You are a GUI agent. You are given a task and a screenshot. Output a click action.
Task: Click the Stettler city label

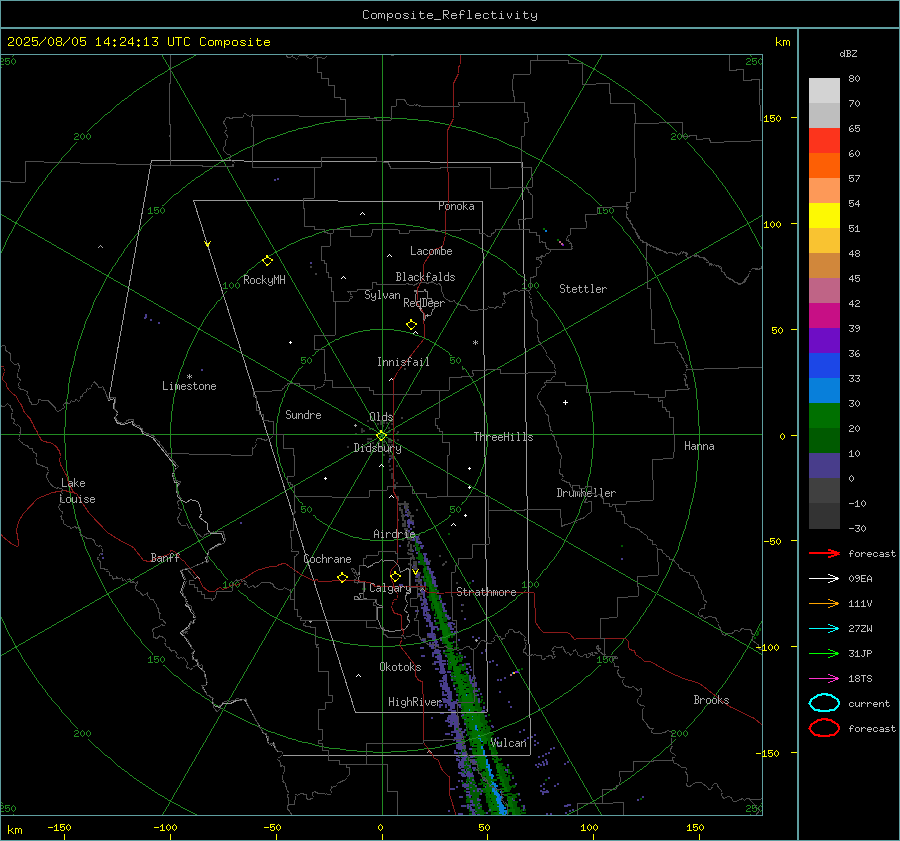pos(583,289)
